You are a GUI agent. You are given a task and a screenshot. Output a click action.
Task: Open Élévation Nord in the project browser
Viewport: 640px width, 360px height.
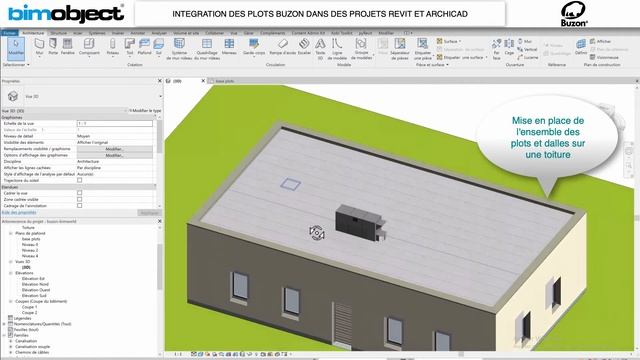(x=35, y=284)
